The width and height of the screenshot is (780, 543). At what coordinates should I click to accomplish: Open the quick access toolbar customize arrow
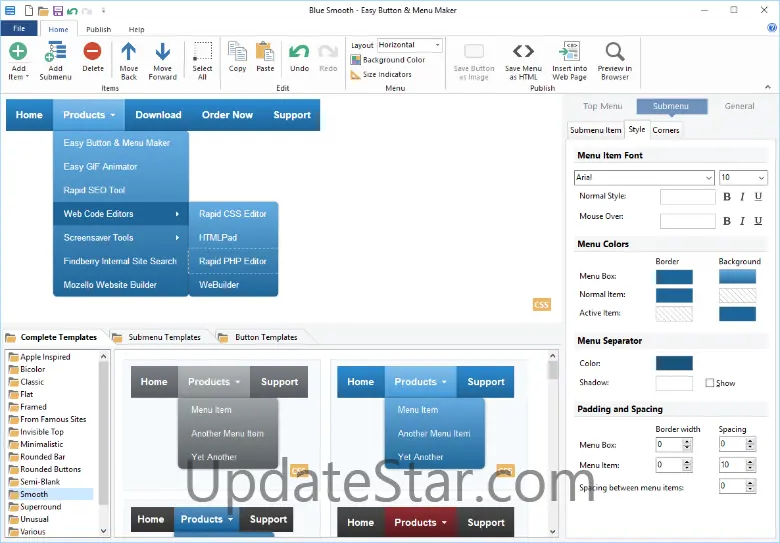pos(103,10)
